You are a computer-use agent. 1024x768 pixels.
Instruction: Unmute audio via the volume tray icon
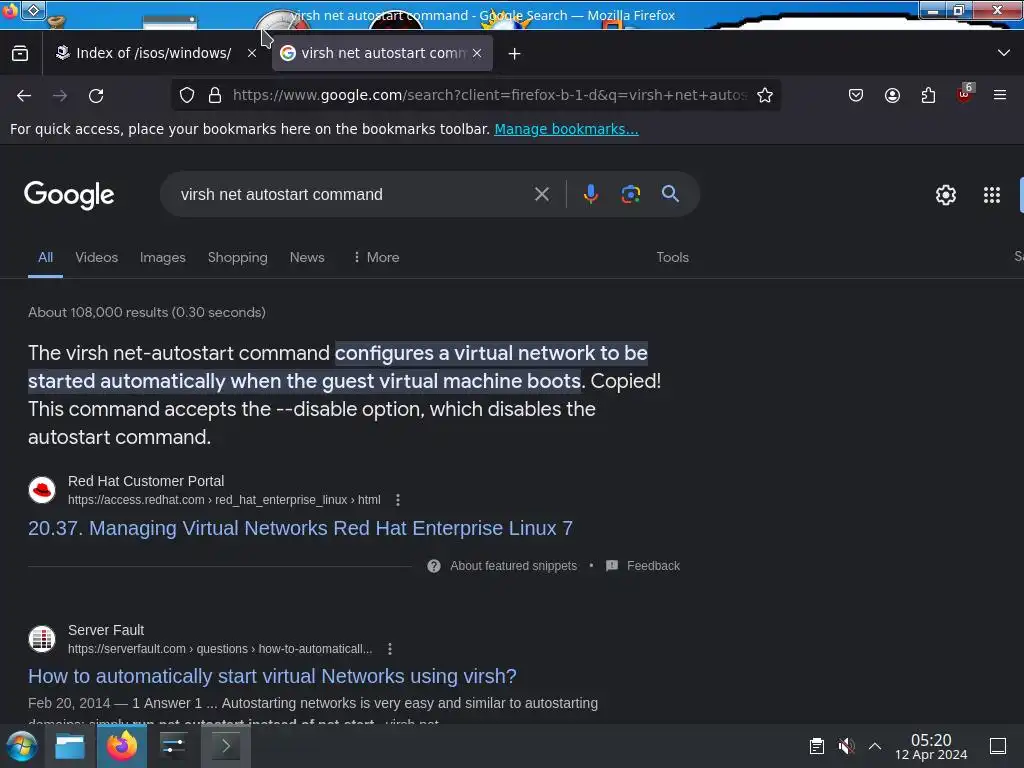846,746
